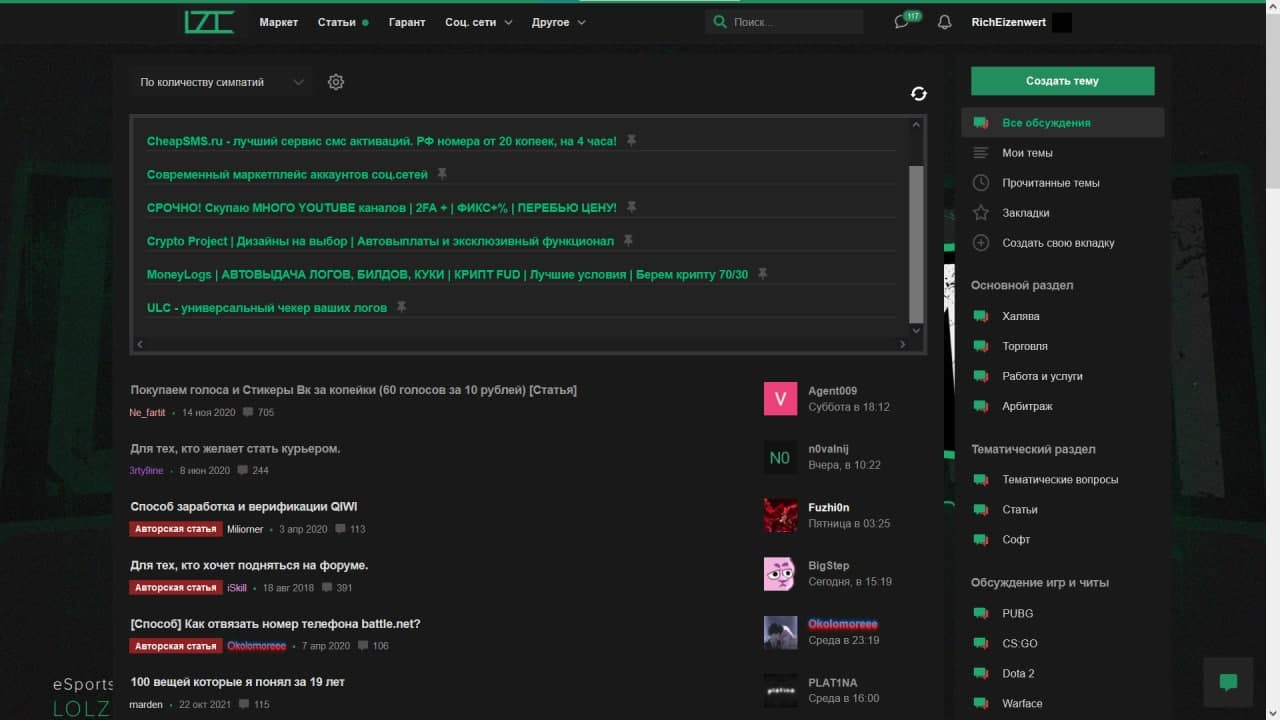Image resolution: width=1280 pixels, height=720 pixels.
Task: Open Статьи nav item
Action: tap(337, 22)
